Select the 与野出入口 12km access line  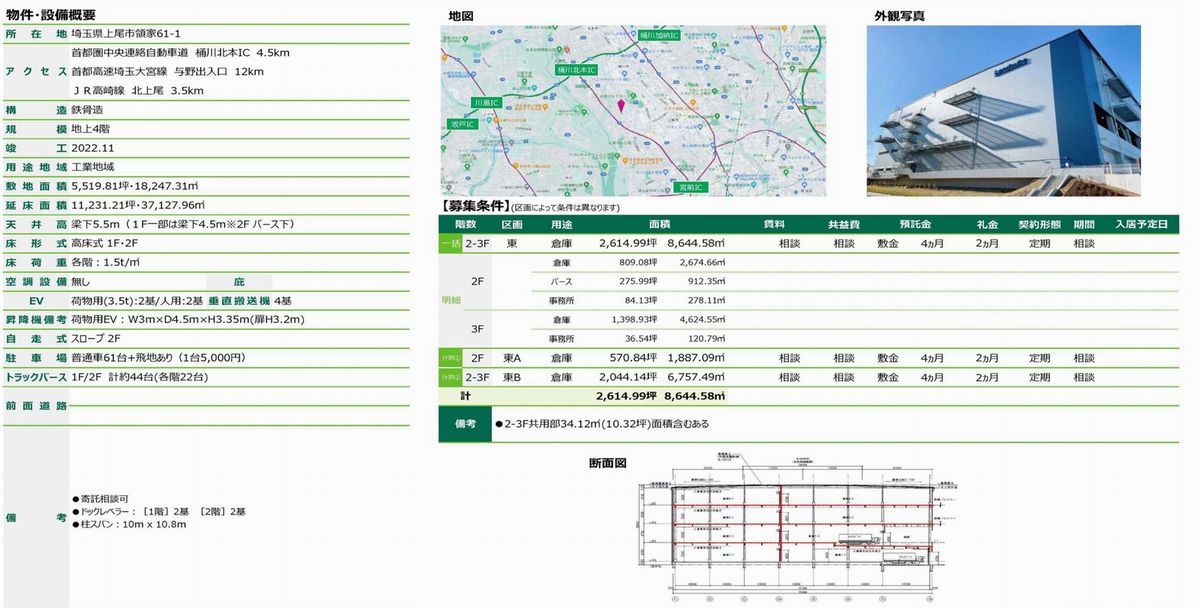[x=167, y=71]
